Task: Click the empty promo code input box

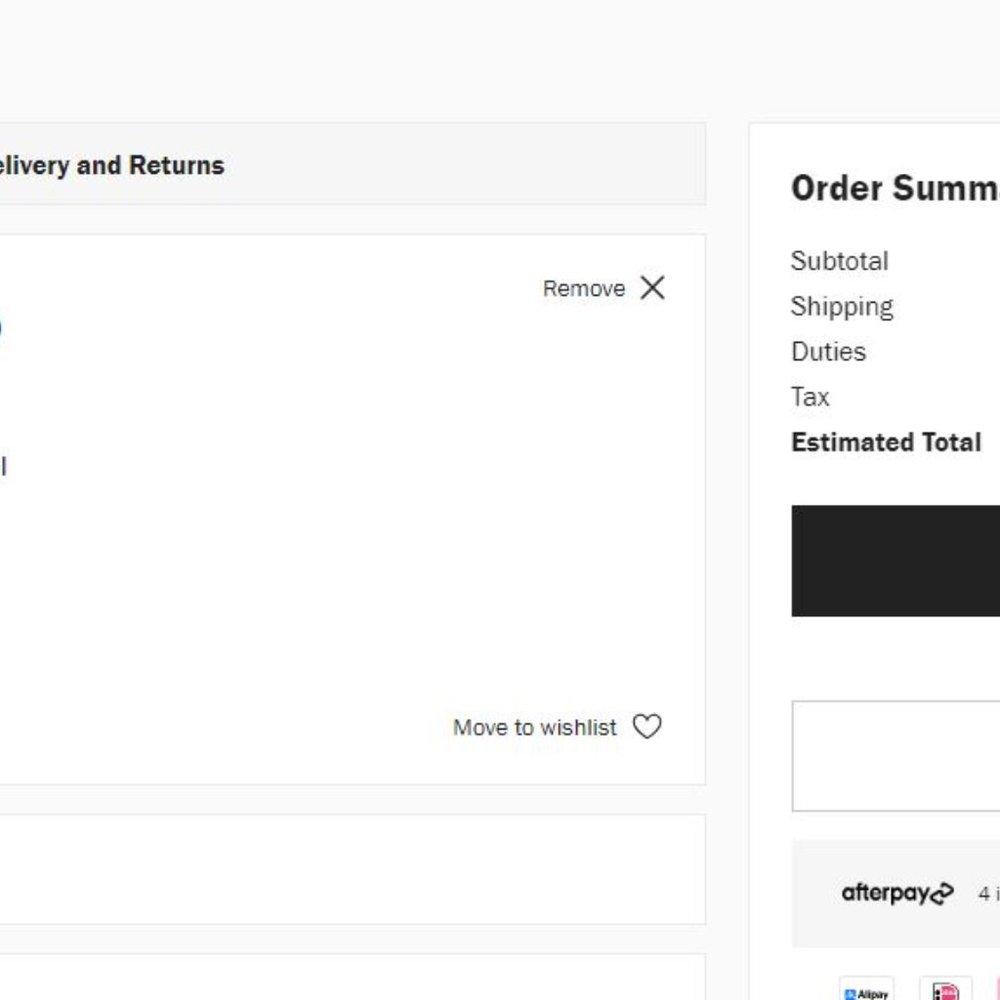Action: point(895,756)
